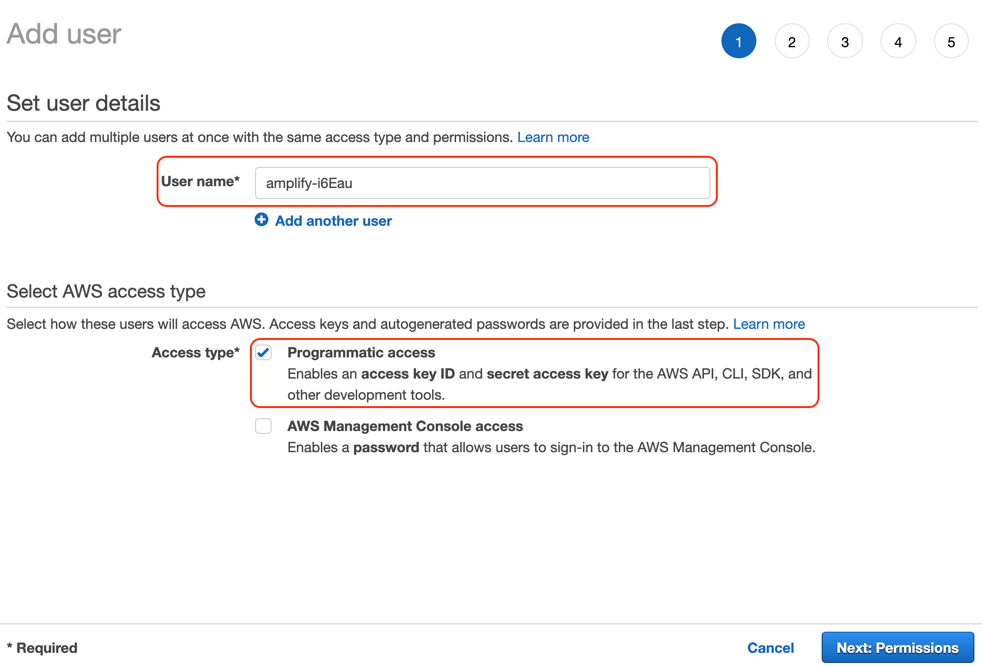This screenshot has height=666, width=982.
Task: Click the User name* field label
Action: tap(200, 182)
